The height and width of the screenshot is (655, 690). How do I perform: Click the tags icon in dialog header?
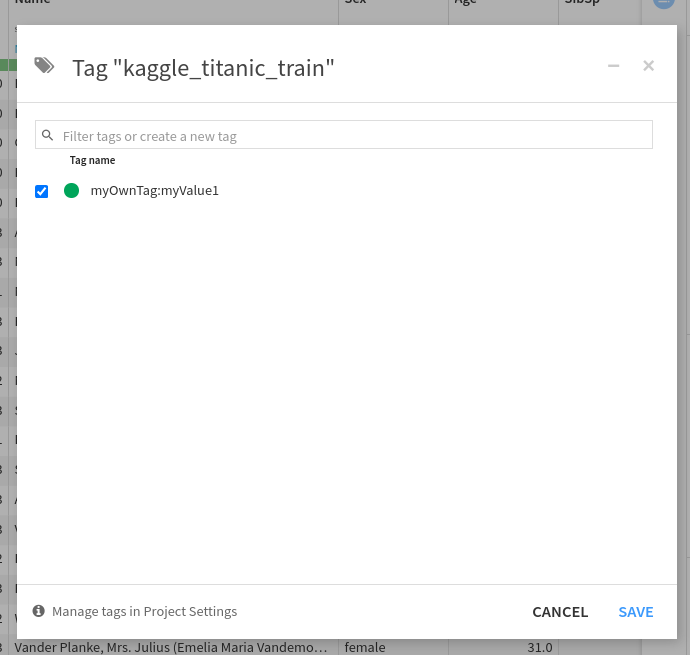pyautogui.click(x=44, y=66)
